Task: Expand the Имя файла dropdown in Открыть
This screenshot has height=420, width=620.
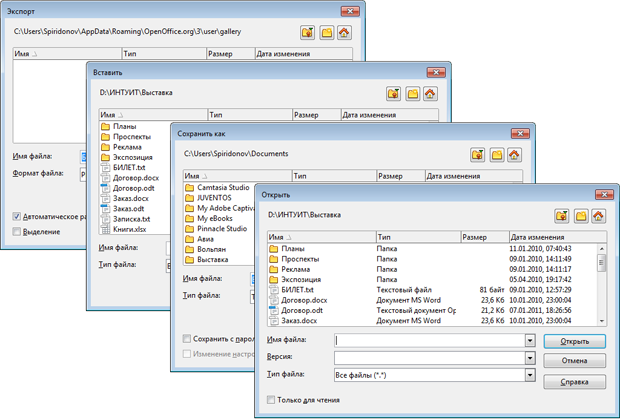Action: pyautogui.click(x=529, y=340)
